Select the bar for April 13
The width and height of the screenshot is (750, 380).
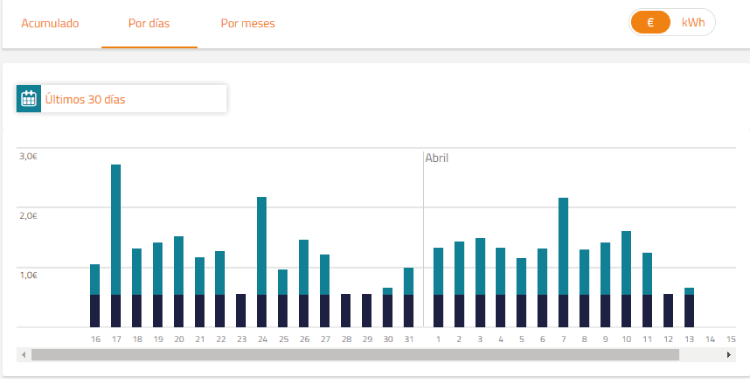point(689,308)
